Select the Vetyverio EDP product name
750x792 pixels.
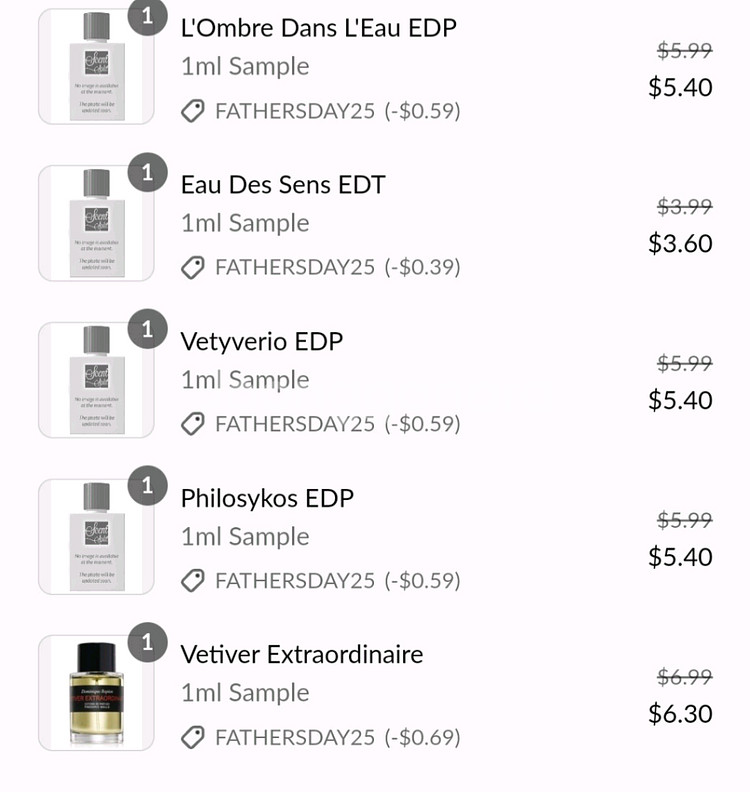point(262,342)
